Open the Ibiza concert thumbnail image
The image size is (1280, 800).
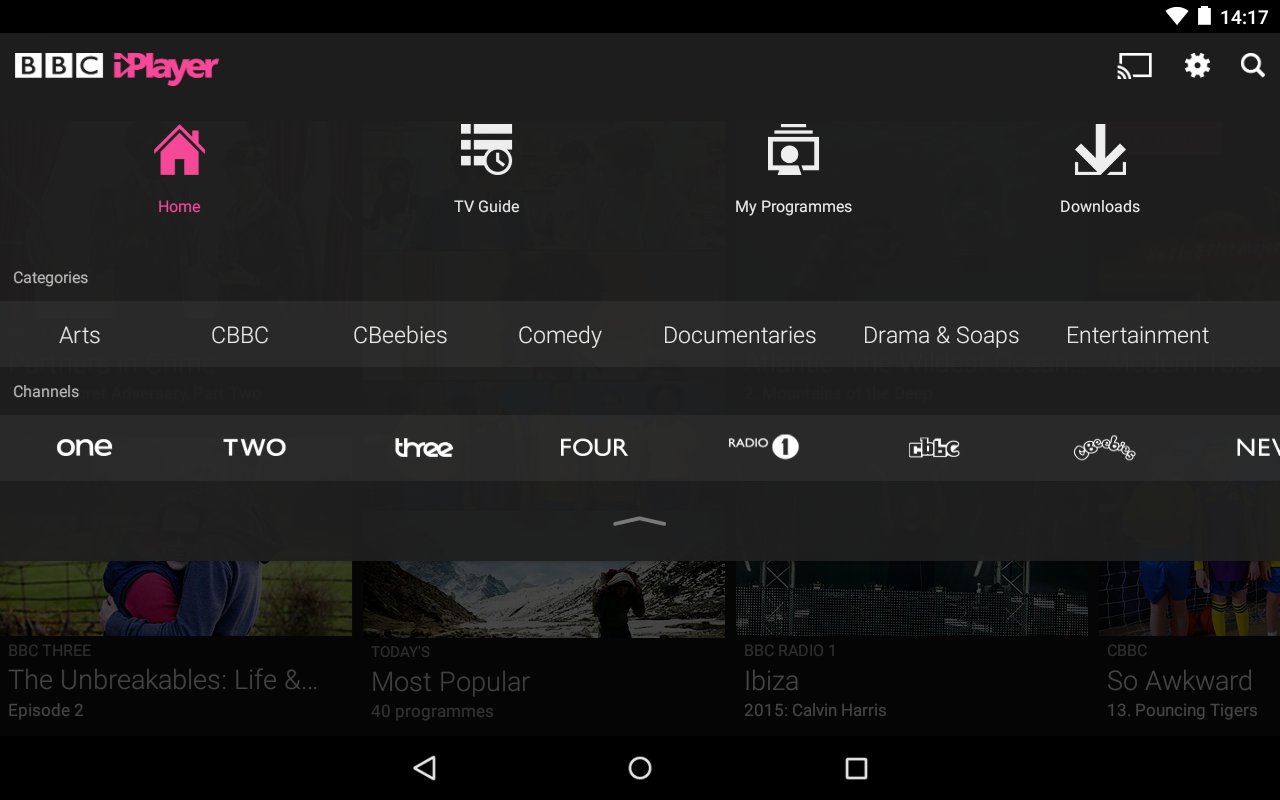(912, 598)
